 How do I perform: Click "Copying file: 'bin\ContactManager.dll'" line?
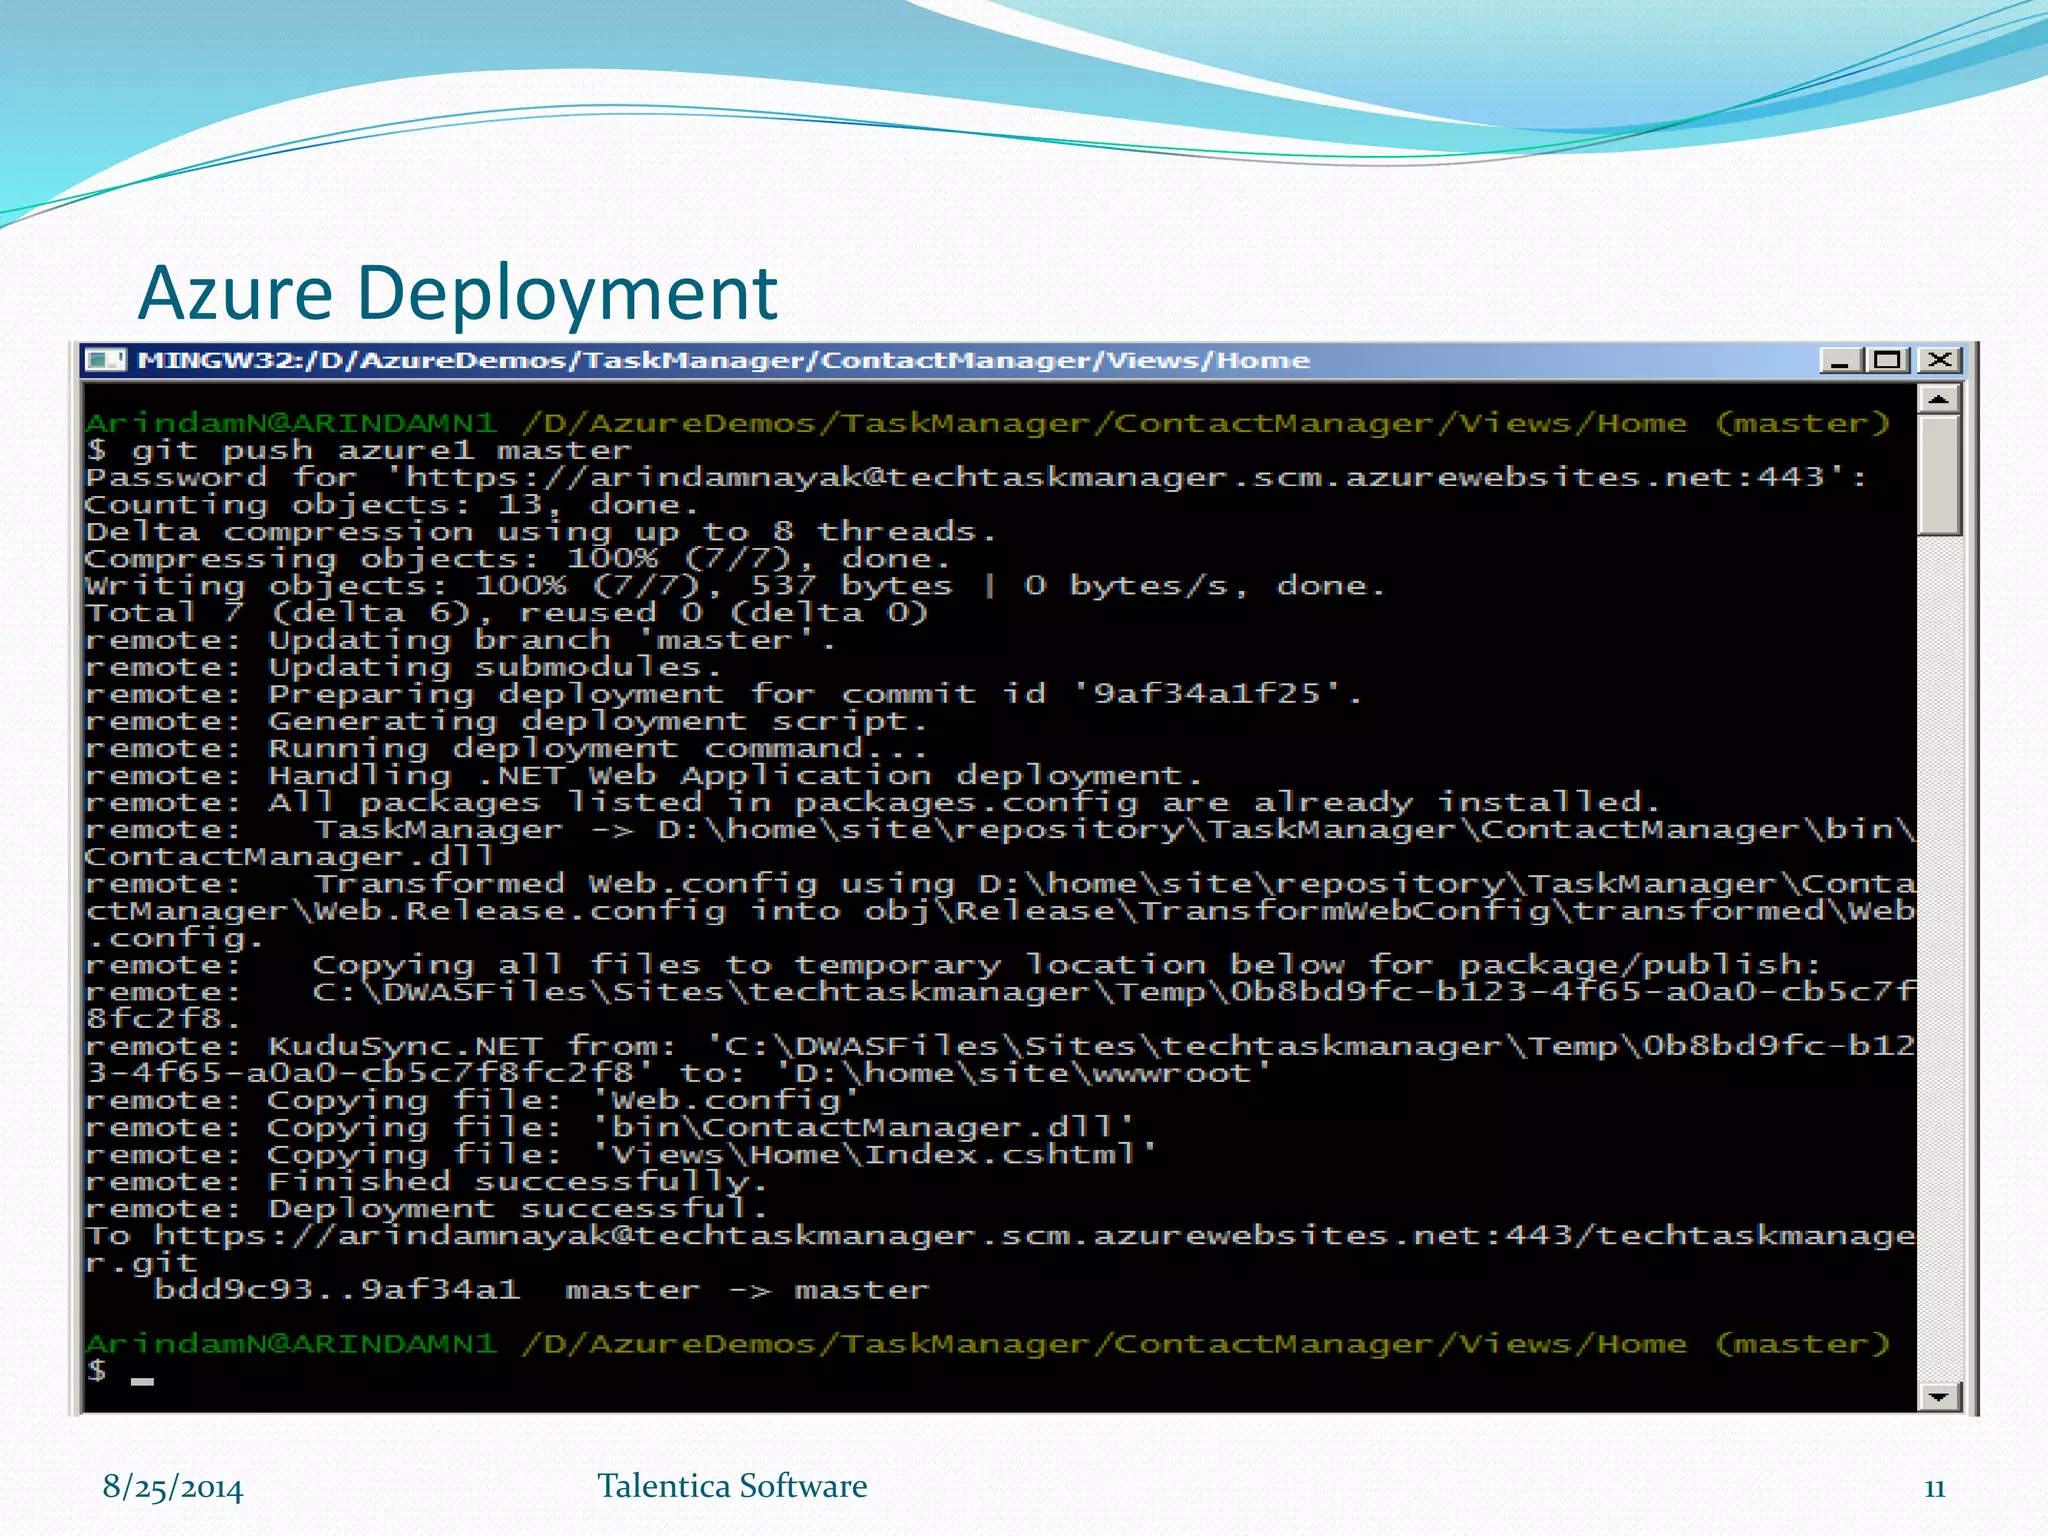pyautogui.click(x=610, y=1127)
